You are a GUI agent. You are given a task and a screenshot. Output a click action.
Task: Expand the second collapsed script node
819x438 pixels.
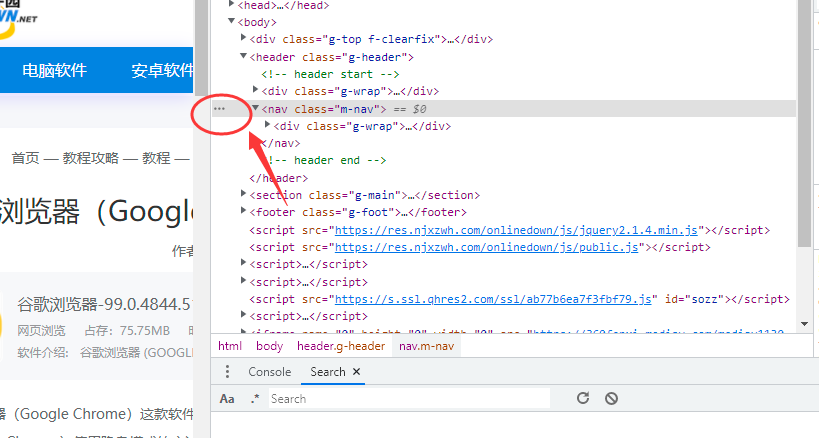(243, 281)
